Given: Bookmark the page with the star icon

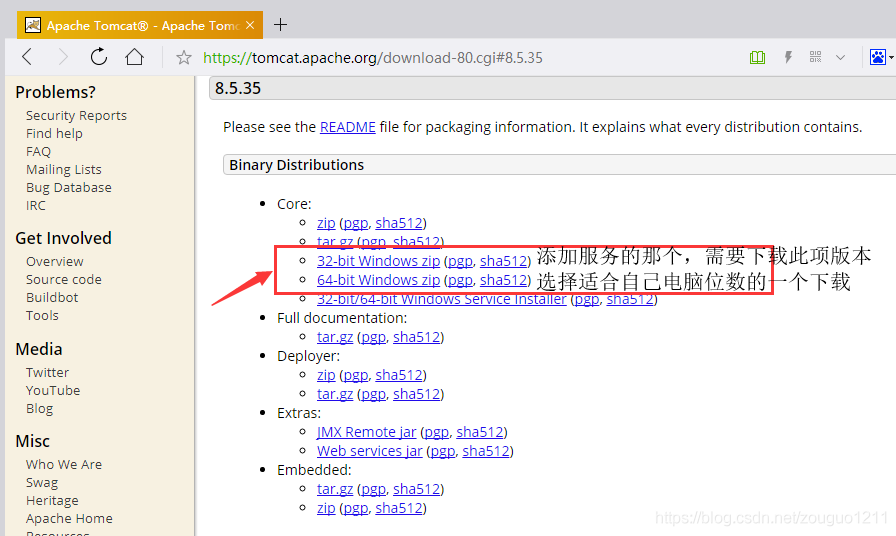Looking at the screenshot, I should (x=183, y=57).
